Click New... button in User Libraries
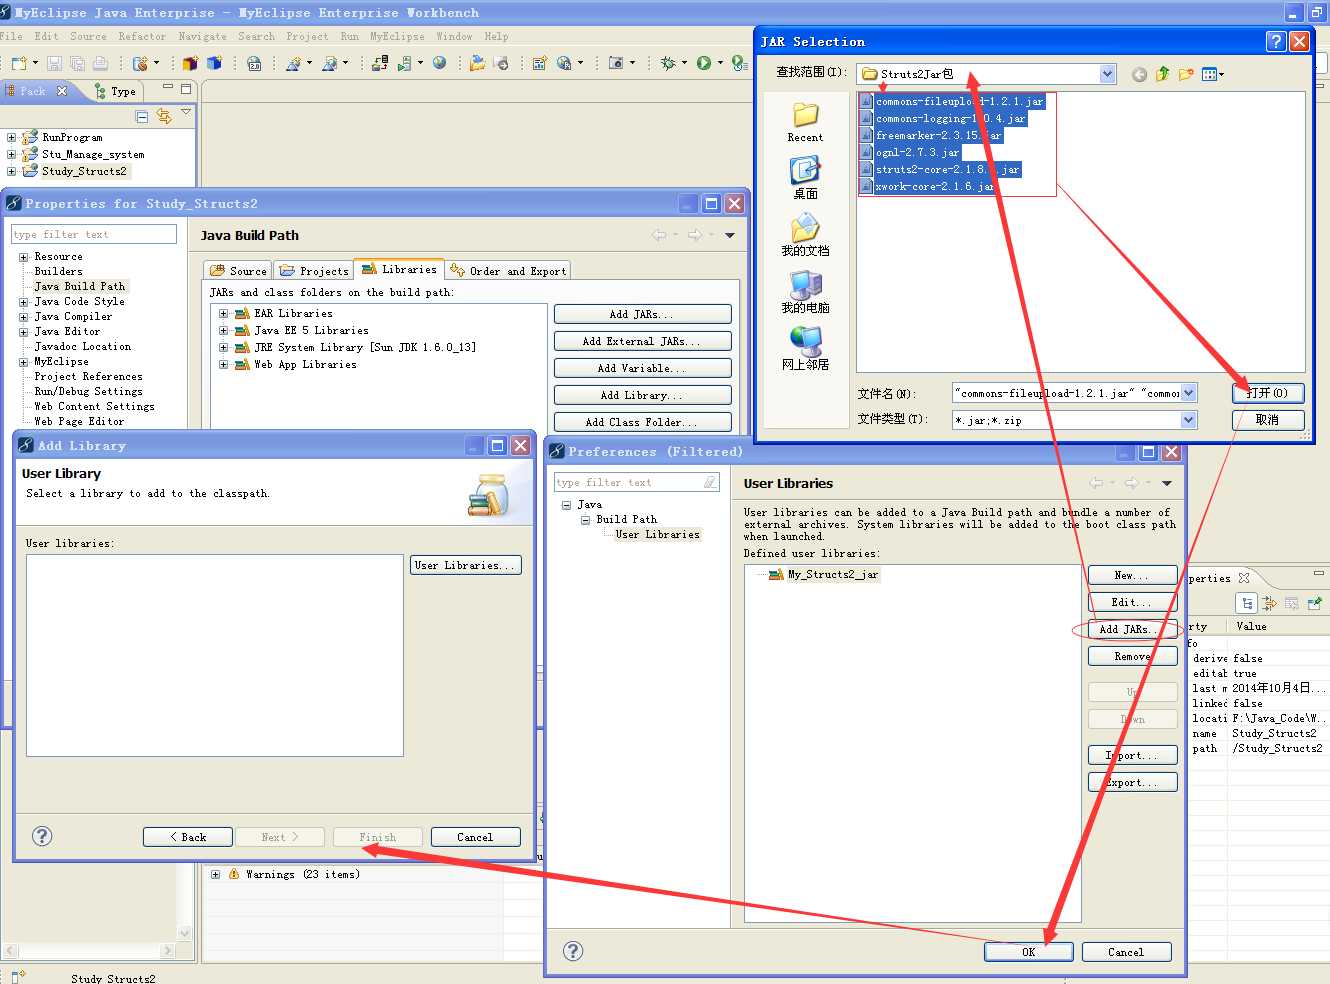 coord(1132,575)
